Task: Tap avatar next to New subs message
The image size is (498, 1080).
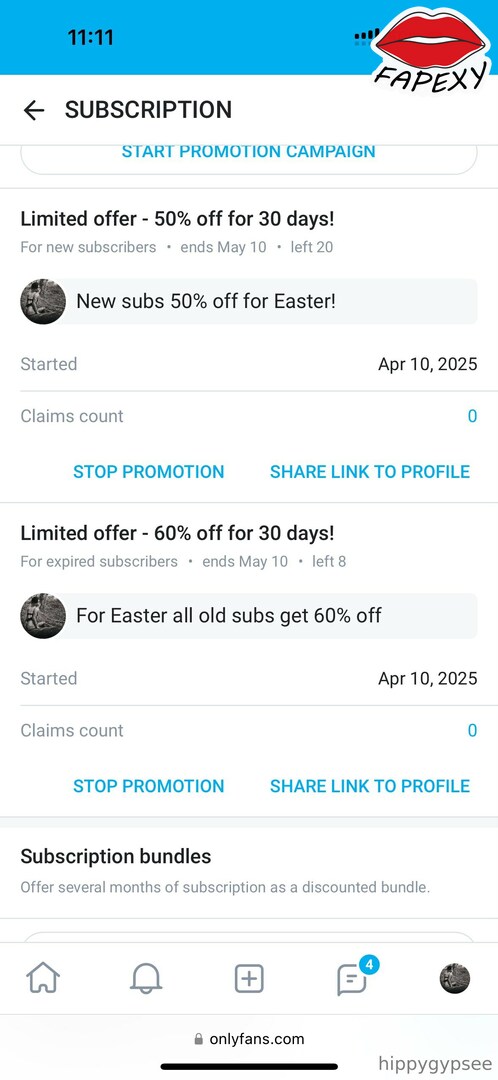Action: coord(43,302)
